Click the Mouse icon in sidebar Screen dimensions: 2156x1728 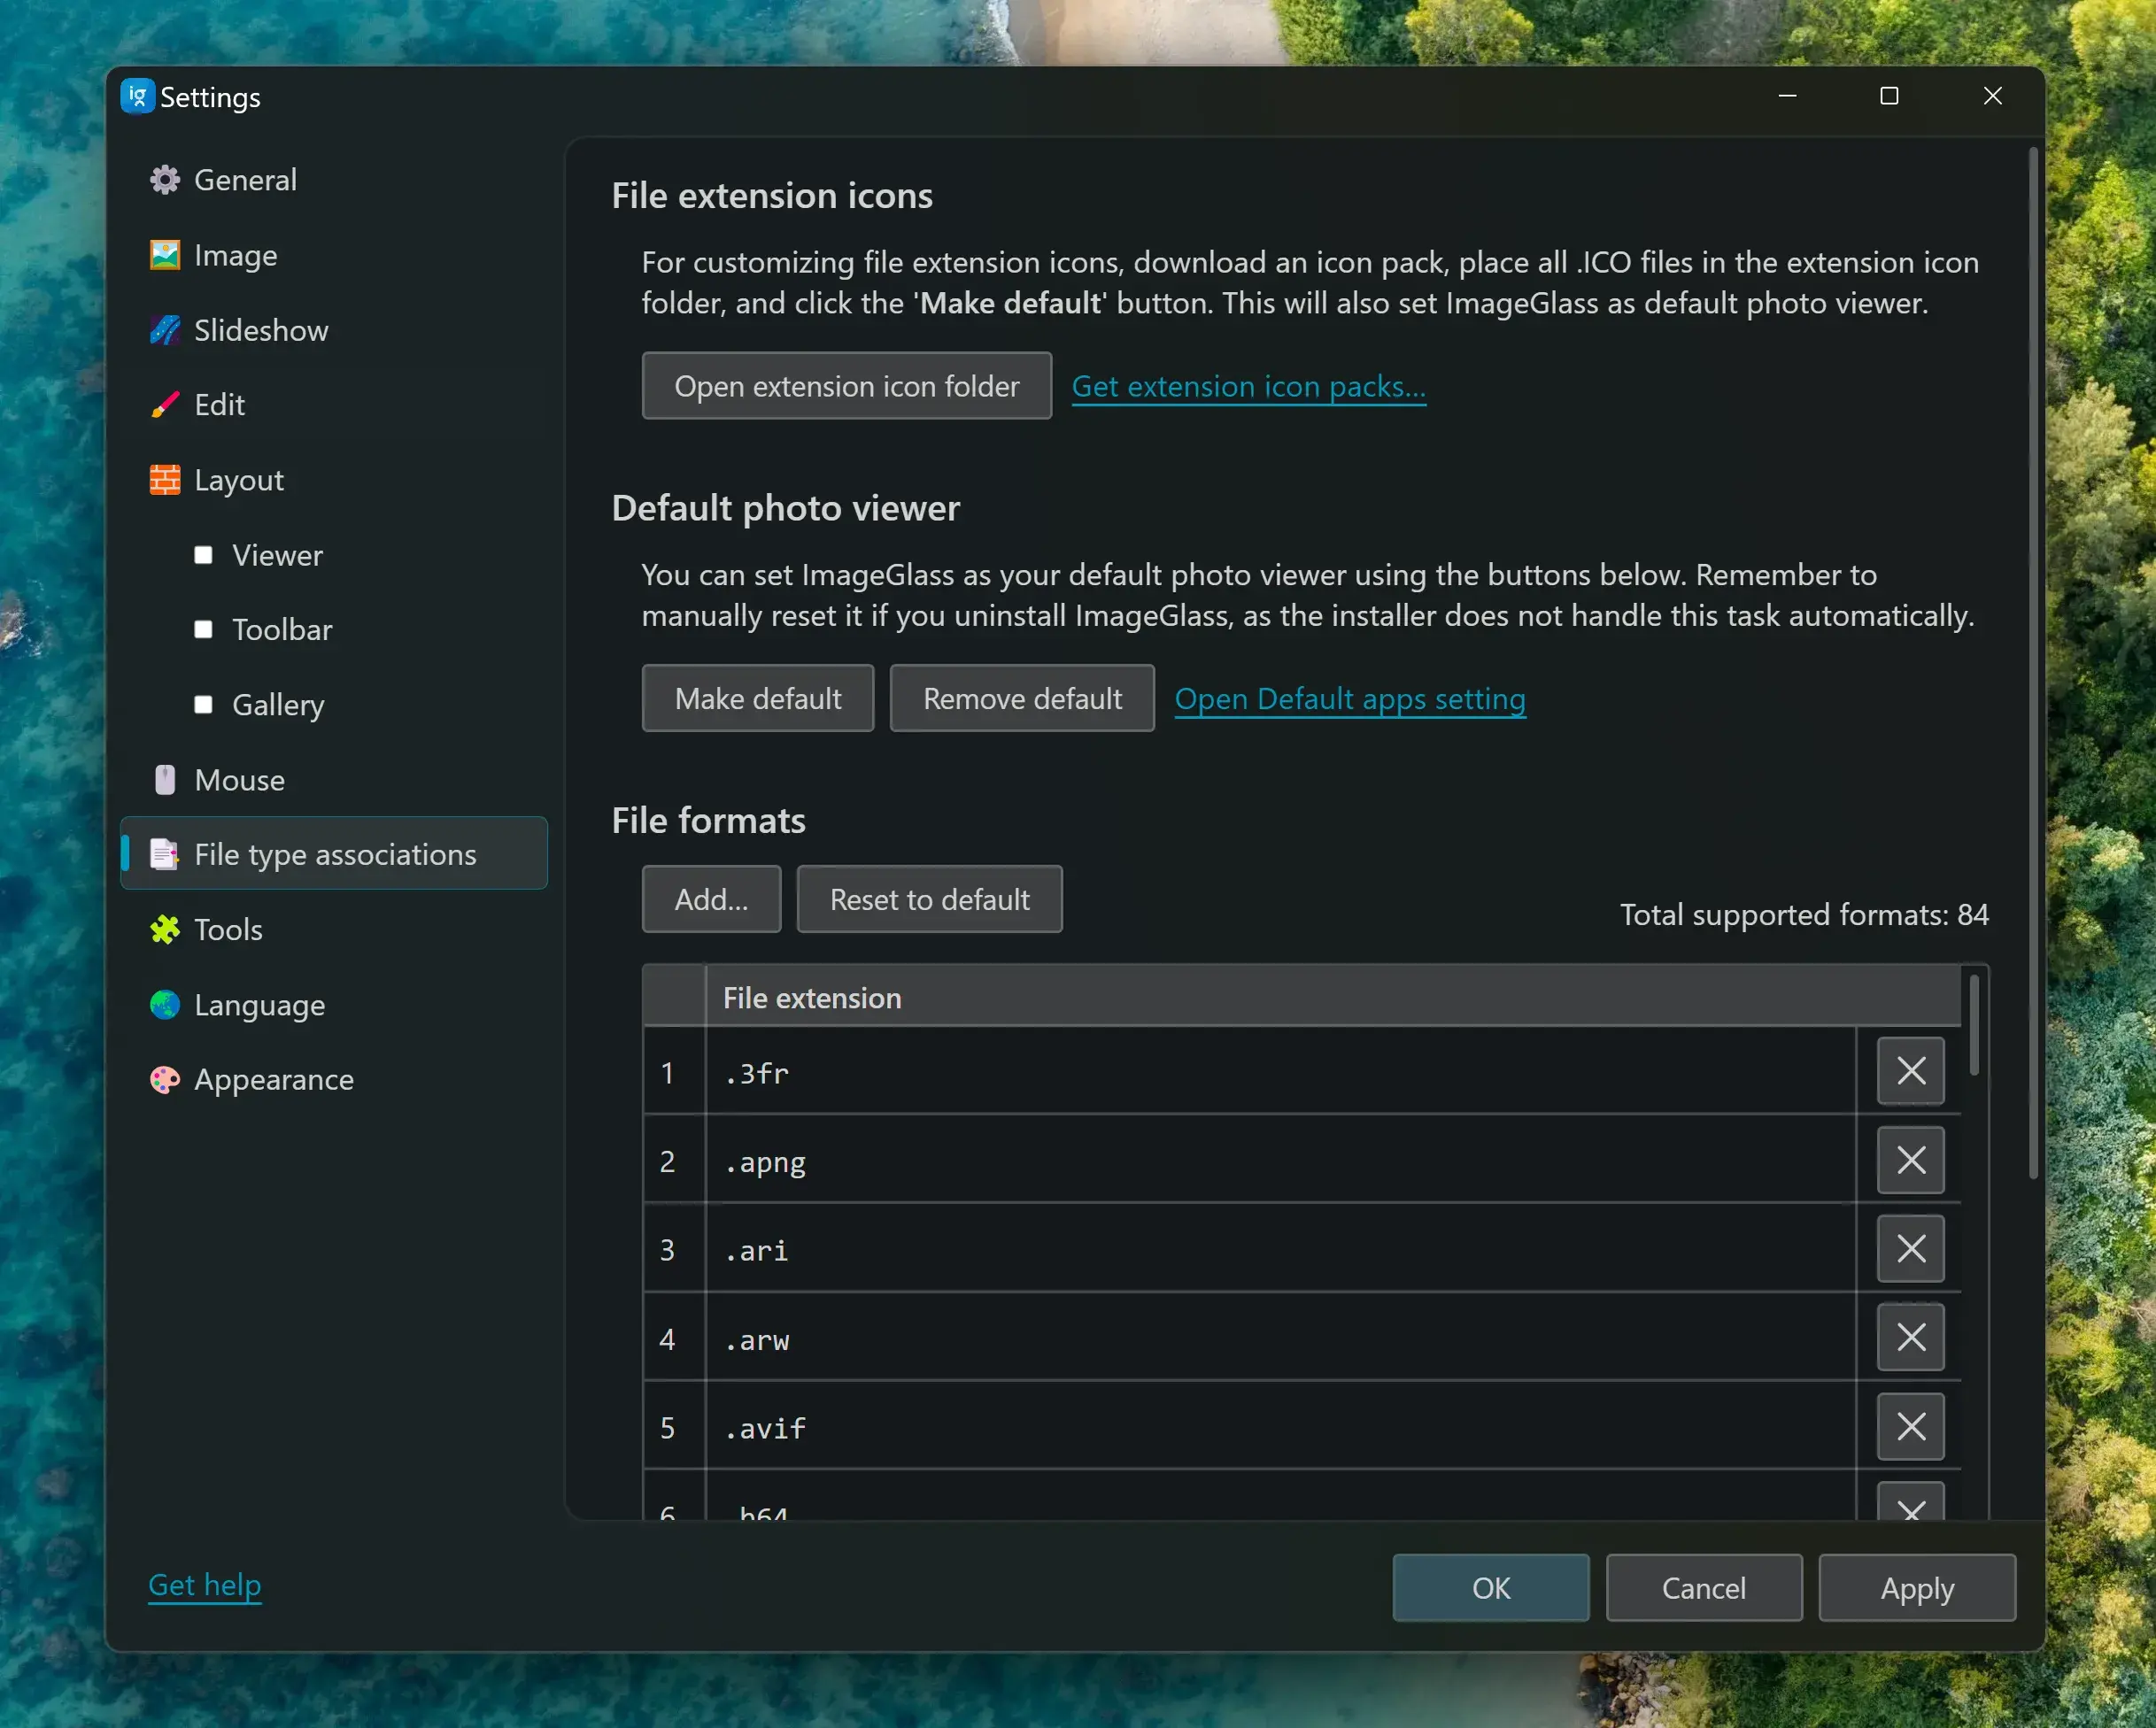point(165,780)
